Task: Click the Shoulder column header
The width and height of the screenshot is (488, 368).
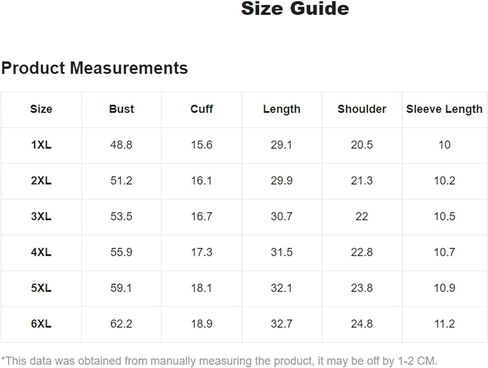Action: pyautogui.click(x=362, y=109)
